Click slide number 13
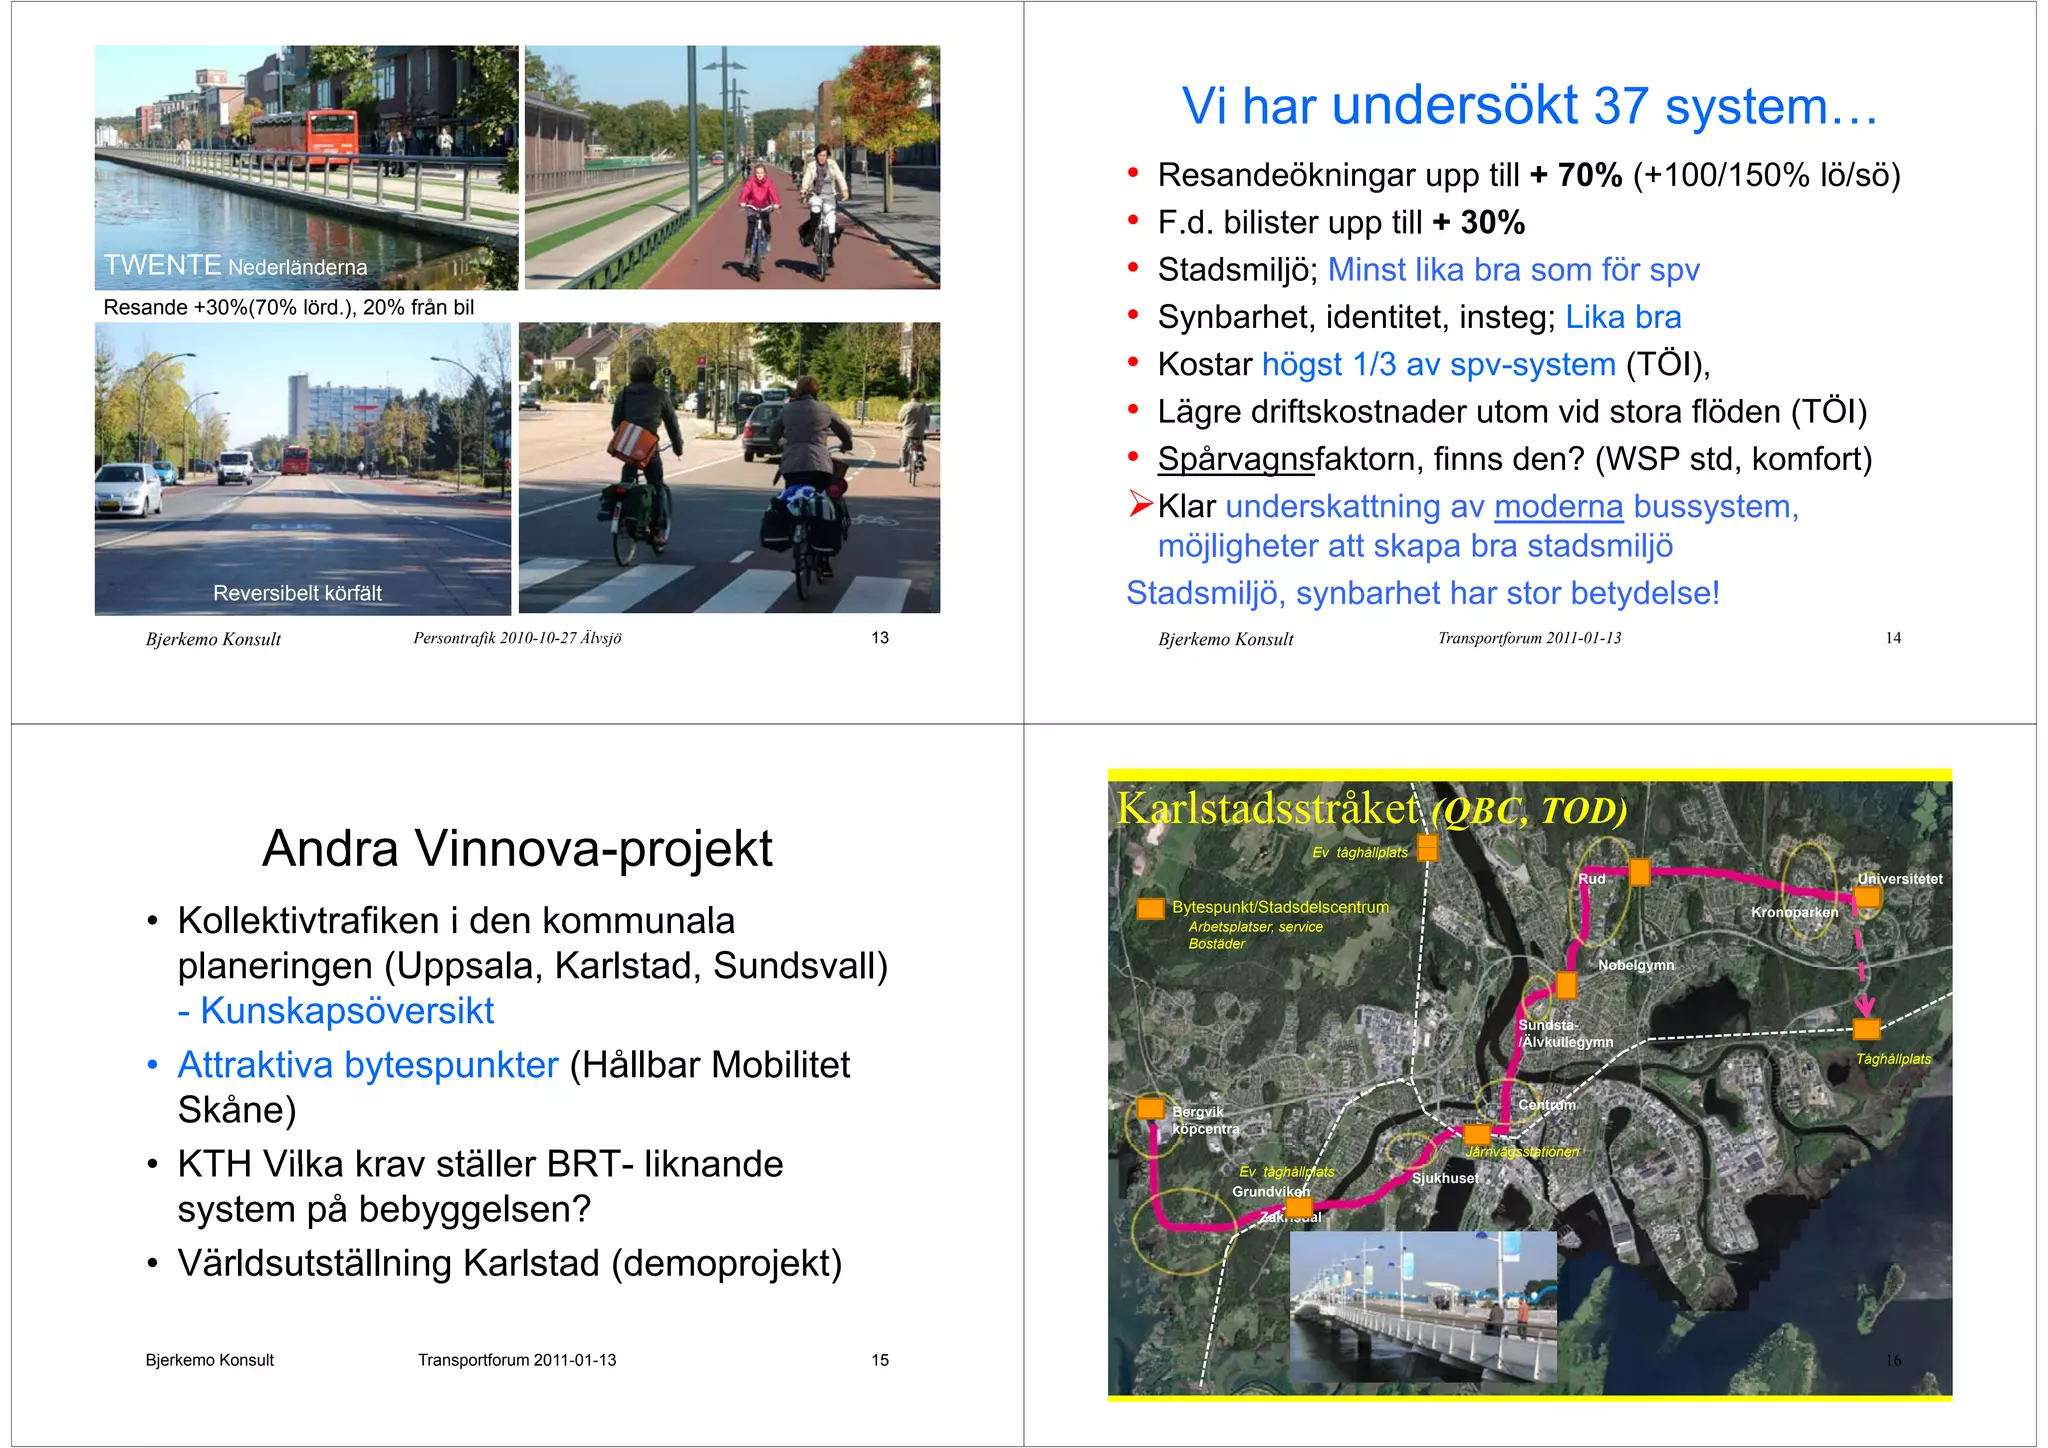2048x1448 pixels. point(880,638)
